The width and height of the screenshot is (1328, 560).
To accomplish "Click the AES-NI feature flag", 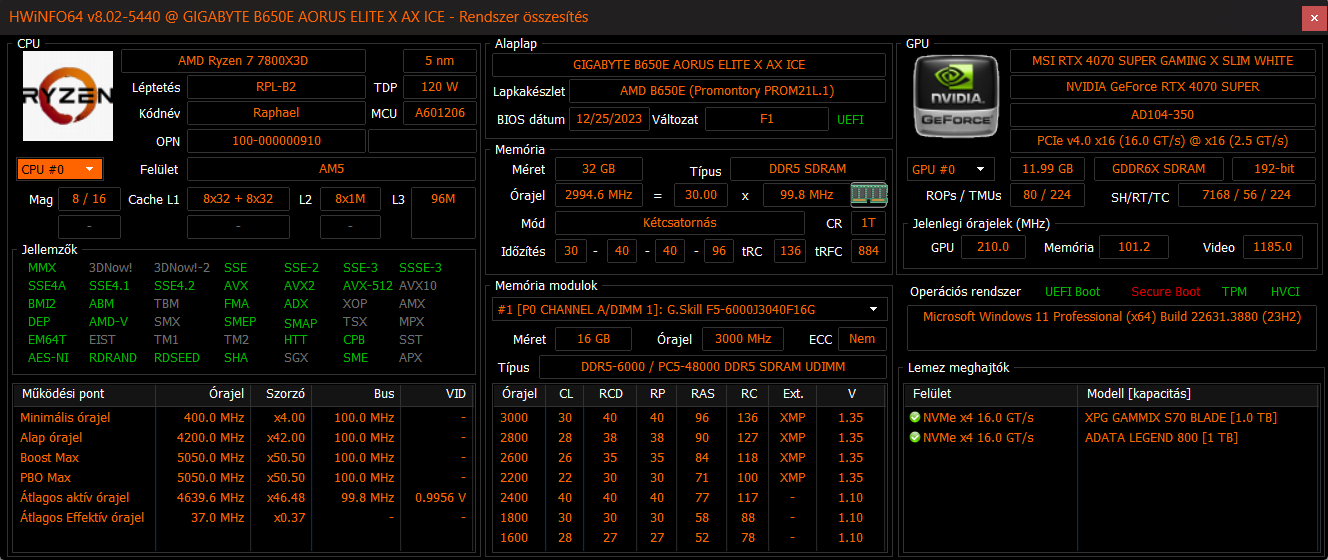I will [48, 357].
